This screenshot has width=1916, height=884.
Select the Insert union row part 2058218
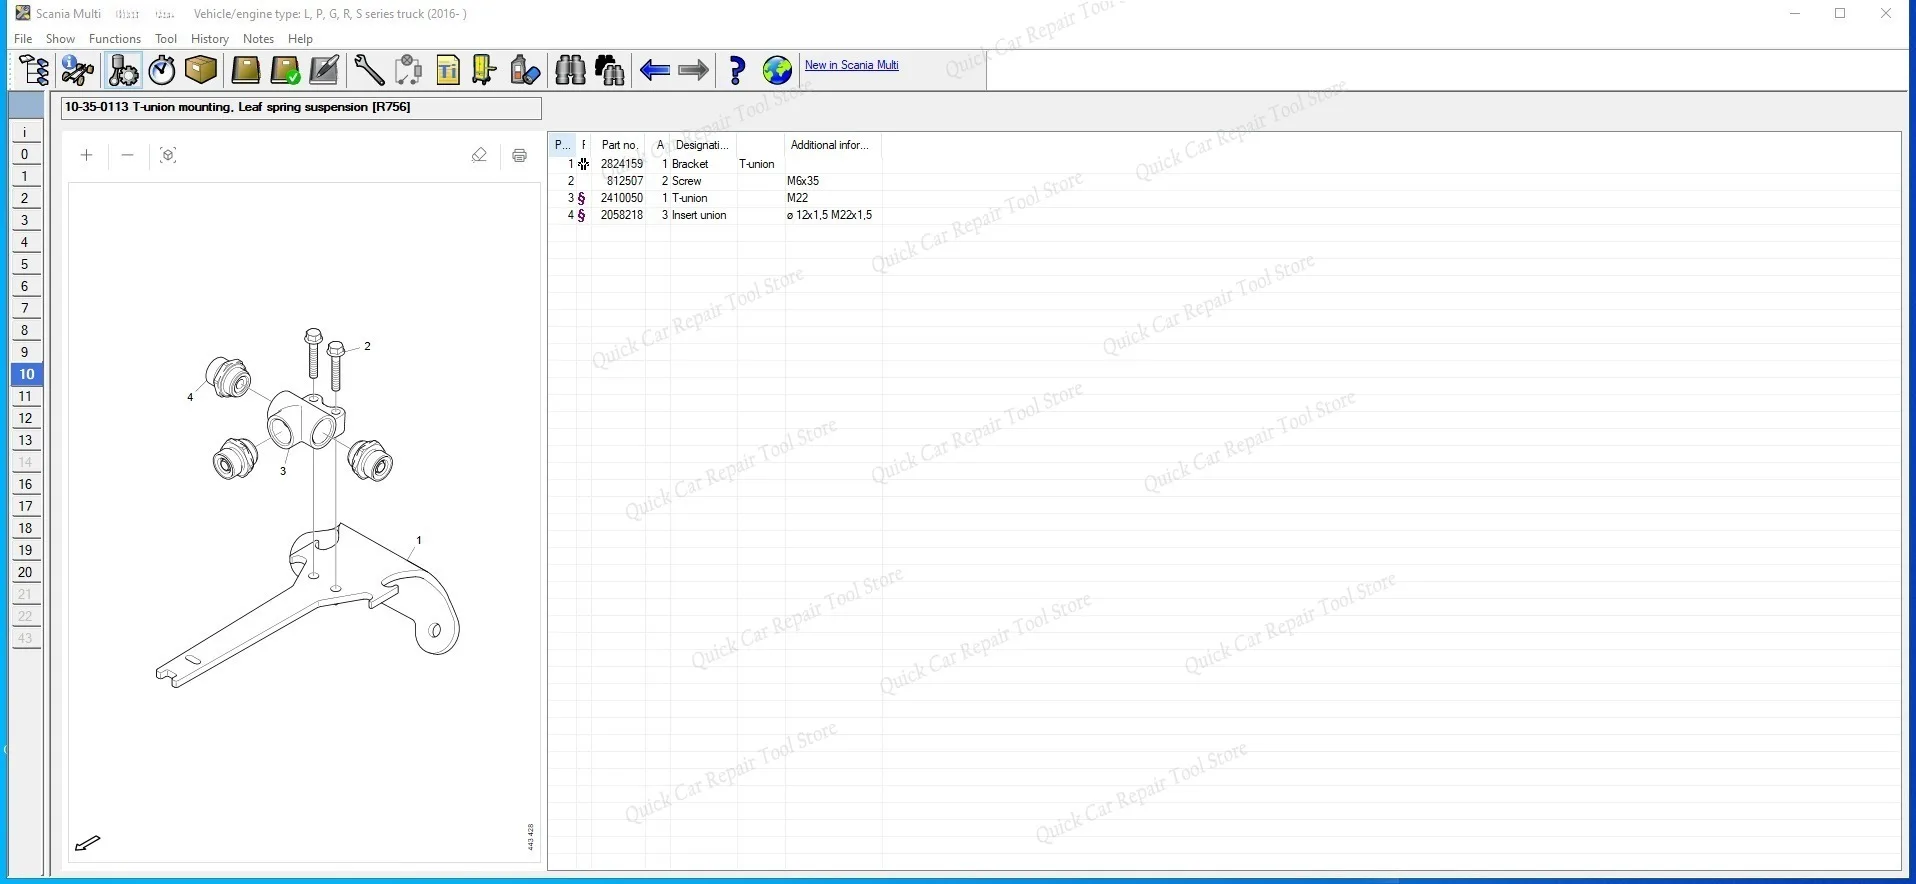(715, 215)
